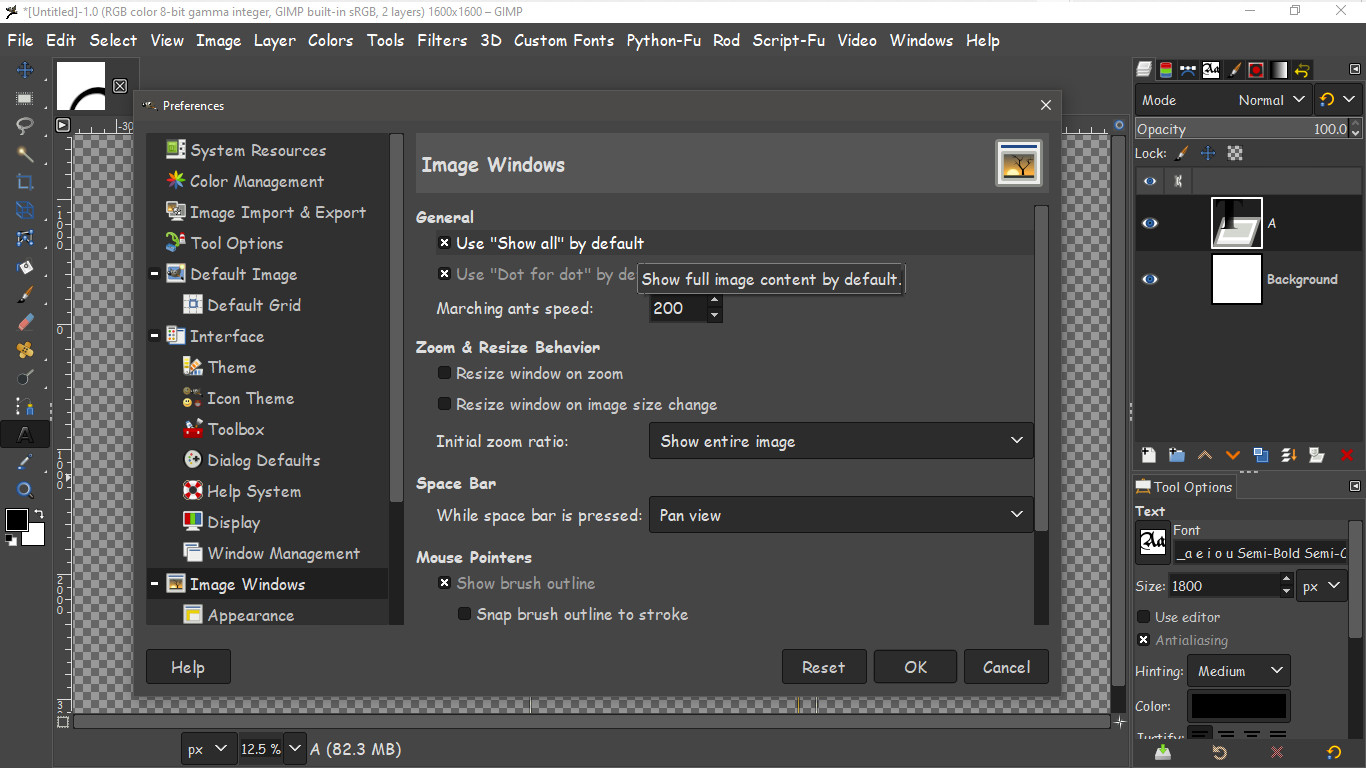Uncheck Show brush outline

(445, 583)
